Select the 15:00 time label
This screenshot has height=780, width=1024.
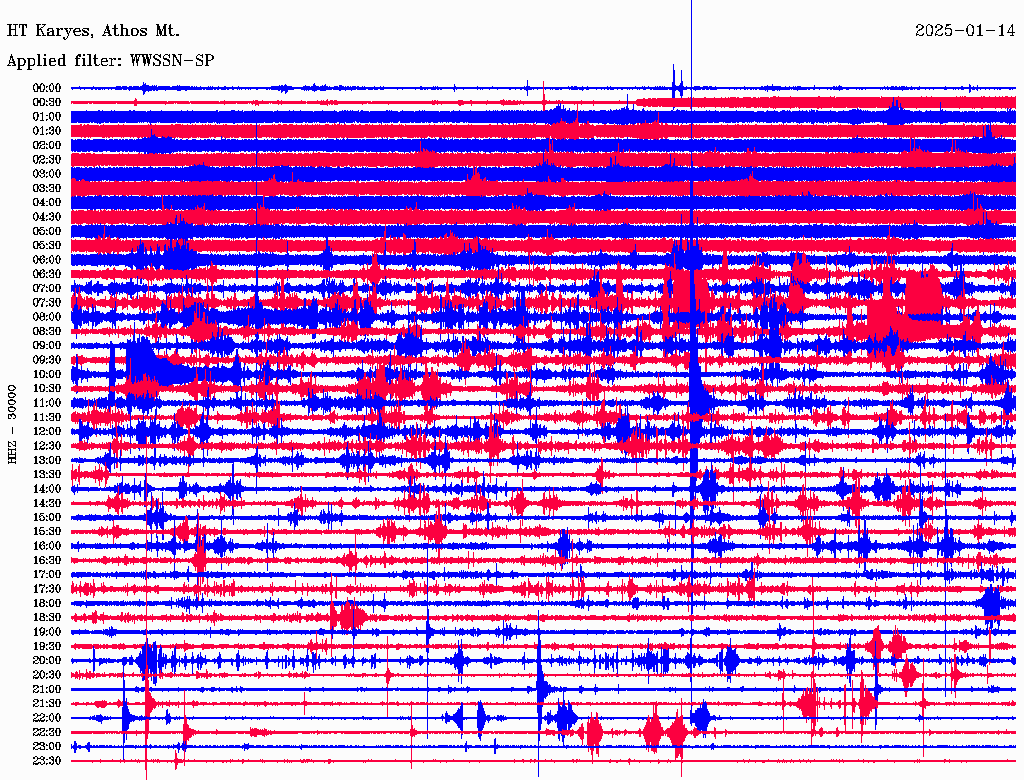(x=47, y=517)
